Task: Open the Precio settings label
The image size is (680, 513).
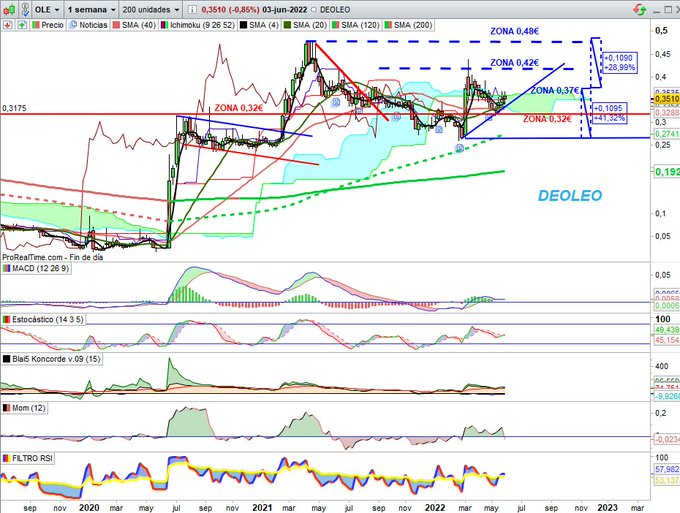Action: [52, 25]
